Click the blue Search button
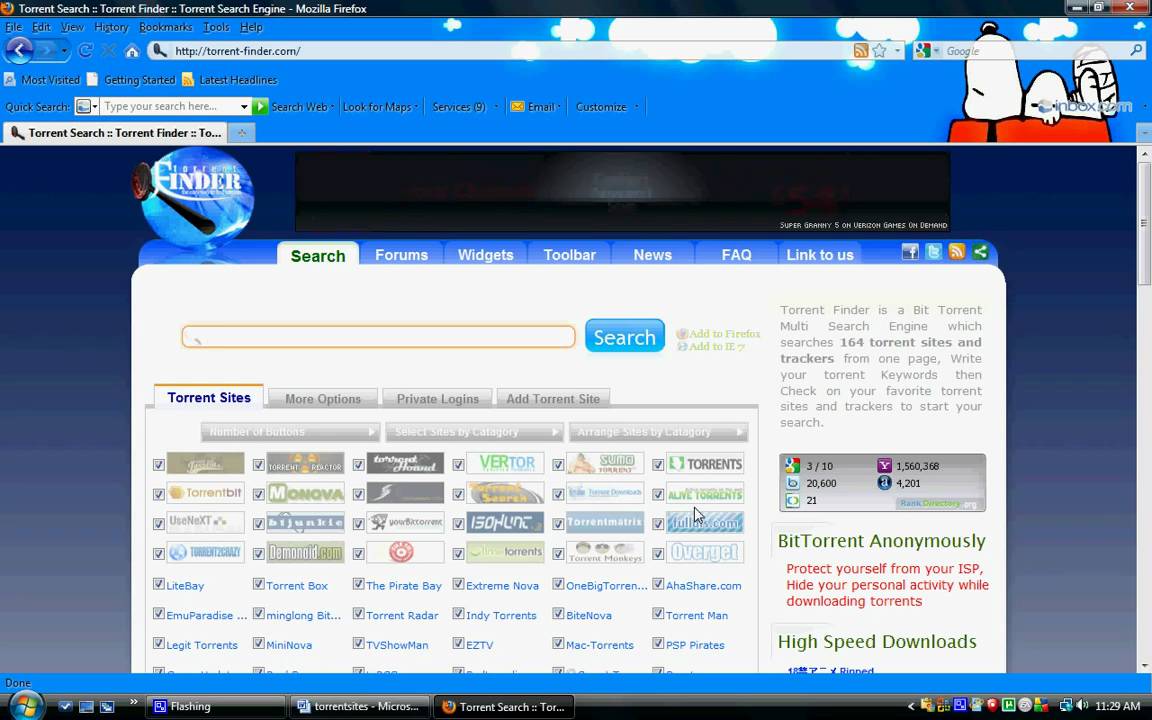The image size is (1152, 720). tap(624, 336)
